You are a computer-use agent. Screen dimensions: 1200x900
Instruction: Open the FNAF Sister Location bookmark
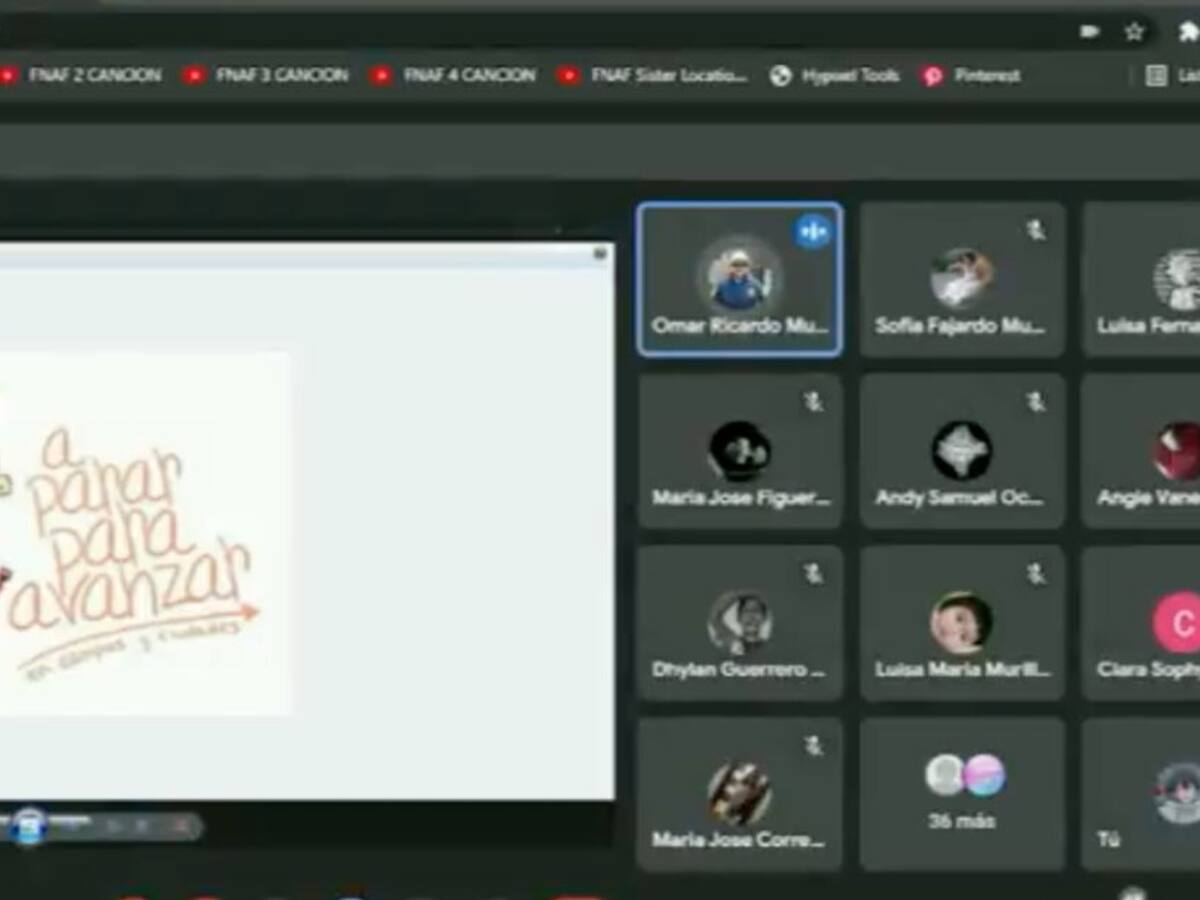pyautogui.click(x=652, y=75)
